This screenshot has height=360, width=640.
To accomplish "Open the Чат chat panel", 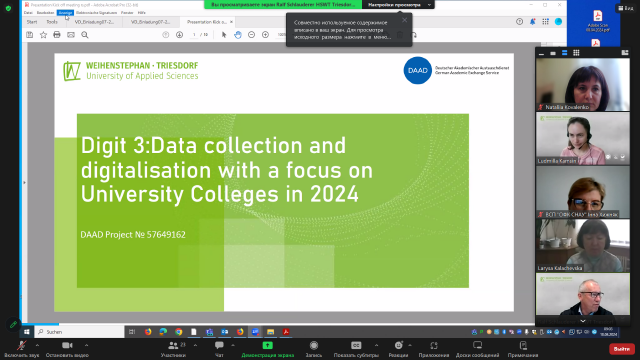I will click(x=219, y=349).
